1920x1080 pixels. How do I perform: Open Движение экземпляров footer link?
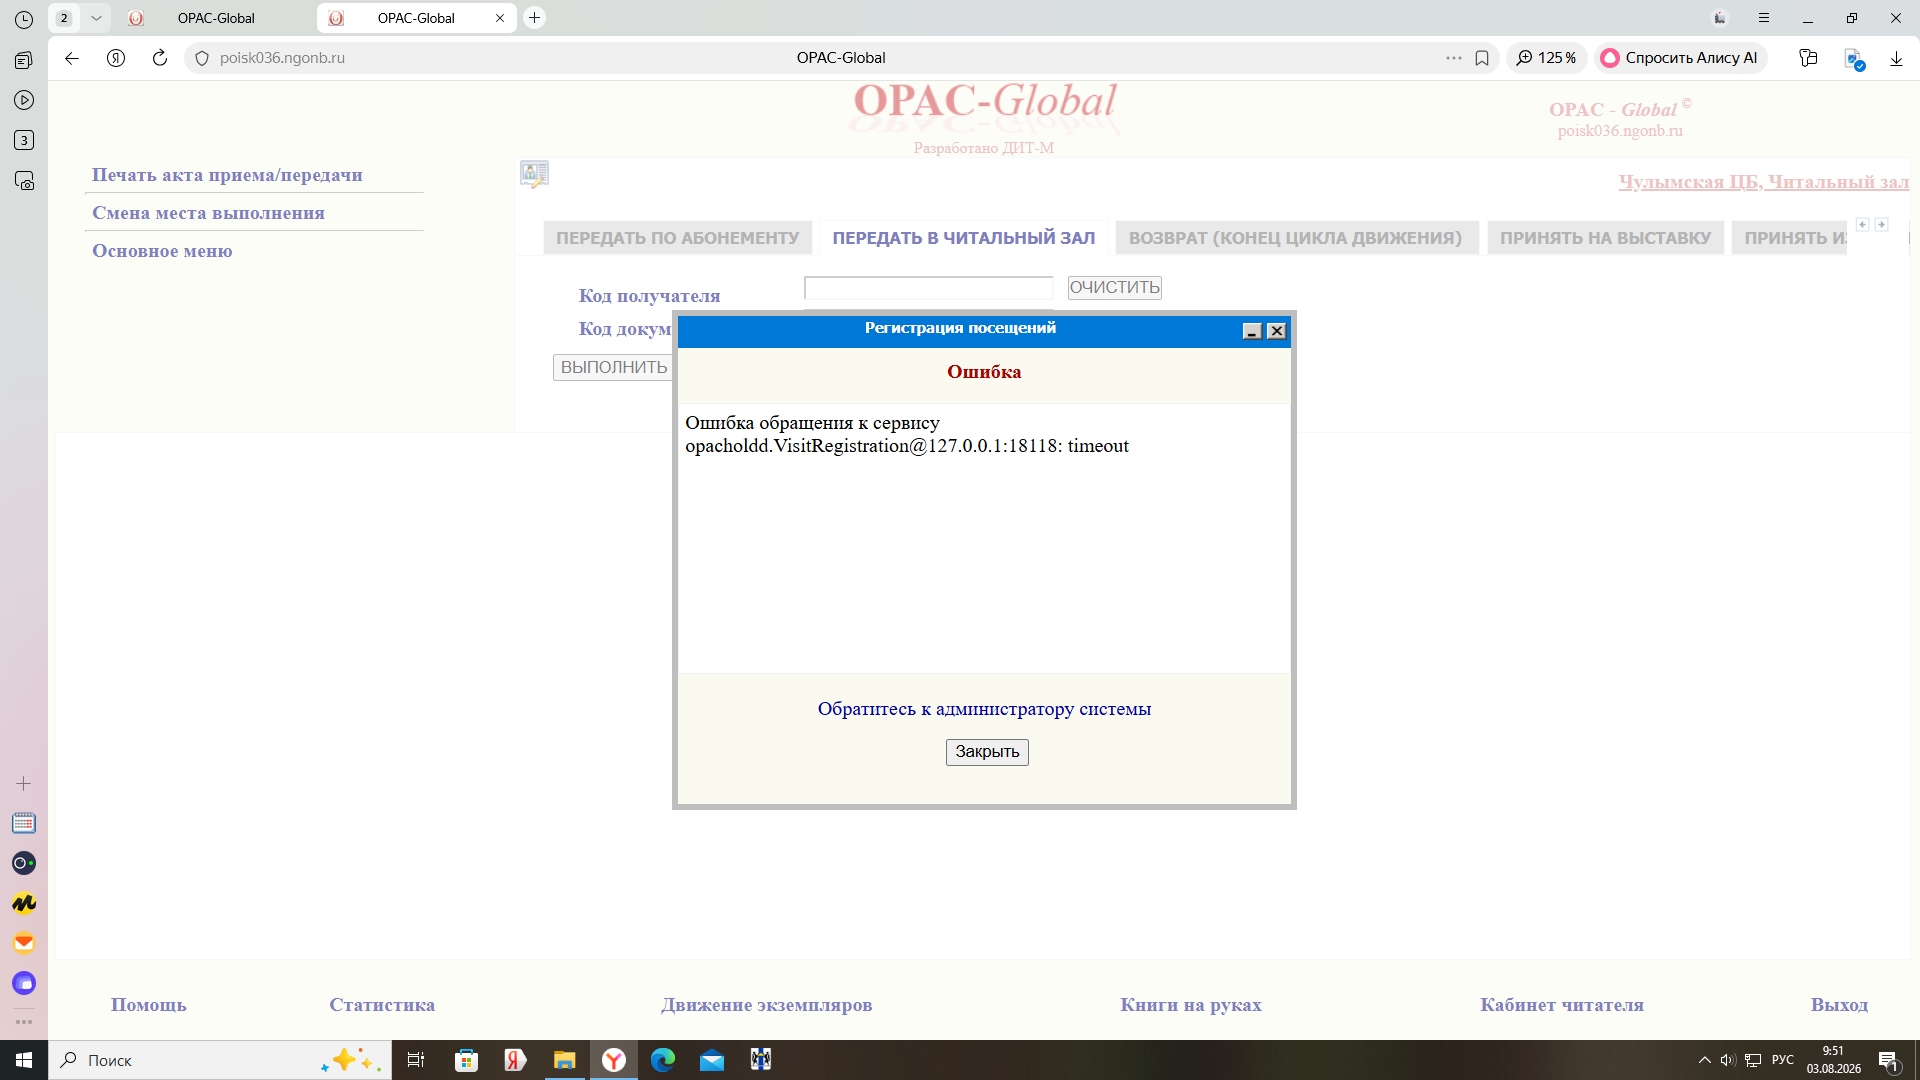pos(767,1005)
